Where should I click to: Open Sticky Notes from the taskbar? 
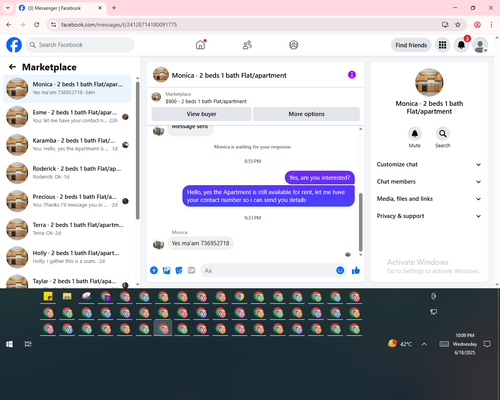[x=48, y=296]
